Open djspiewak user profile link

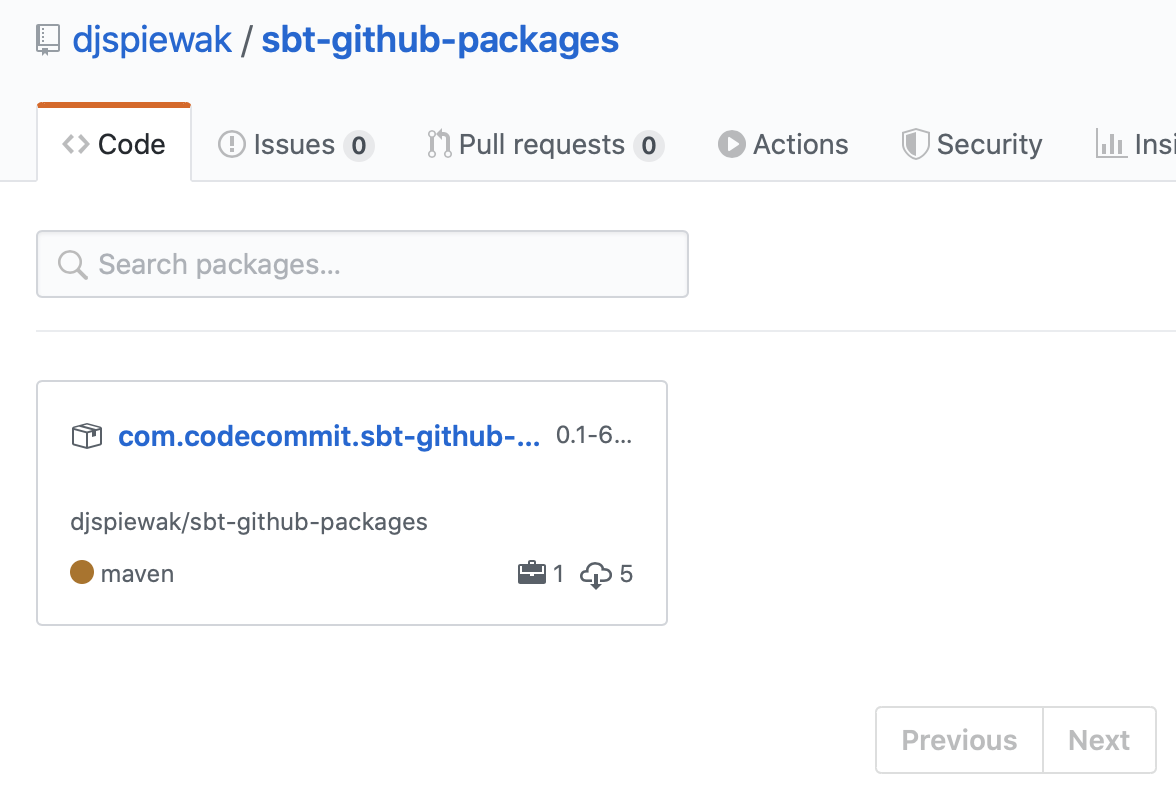[x=152, y=40]
